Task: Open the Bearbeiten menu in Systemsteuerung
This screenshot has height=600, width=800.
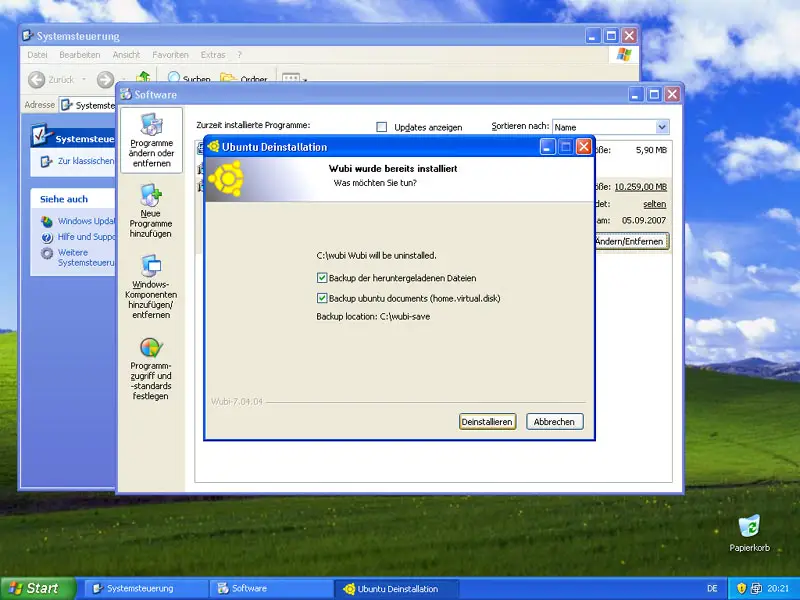Action: coord(80,55)
